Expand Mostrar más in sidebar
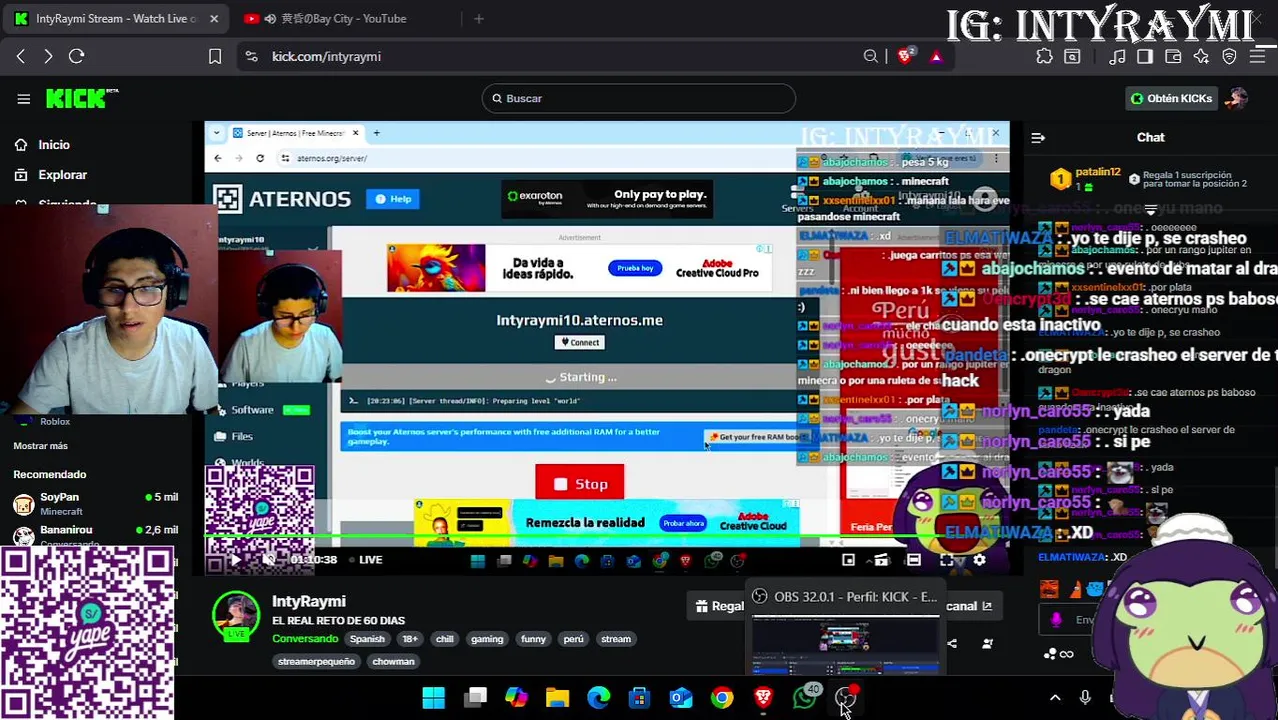 40,446
